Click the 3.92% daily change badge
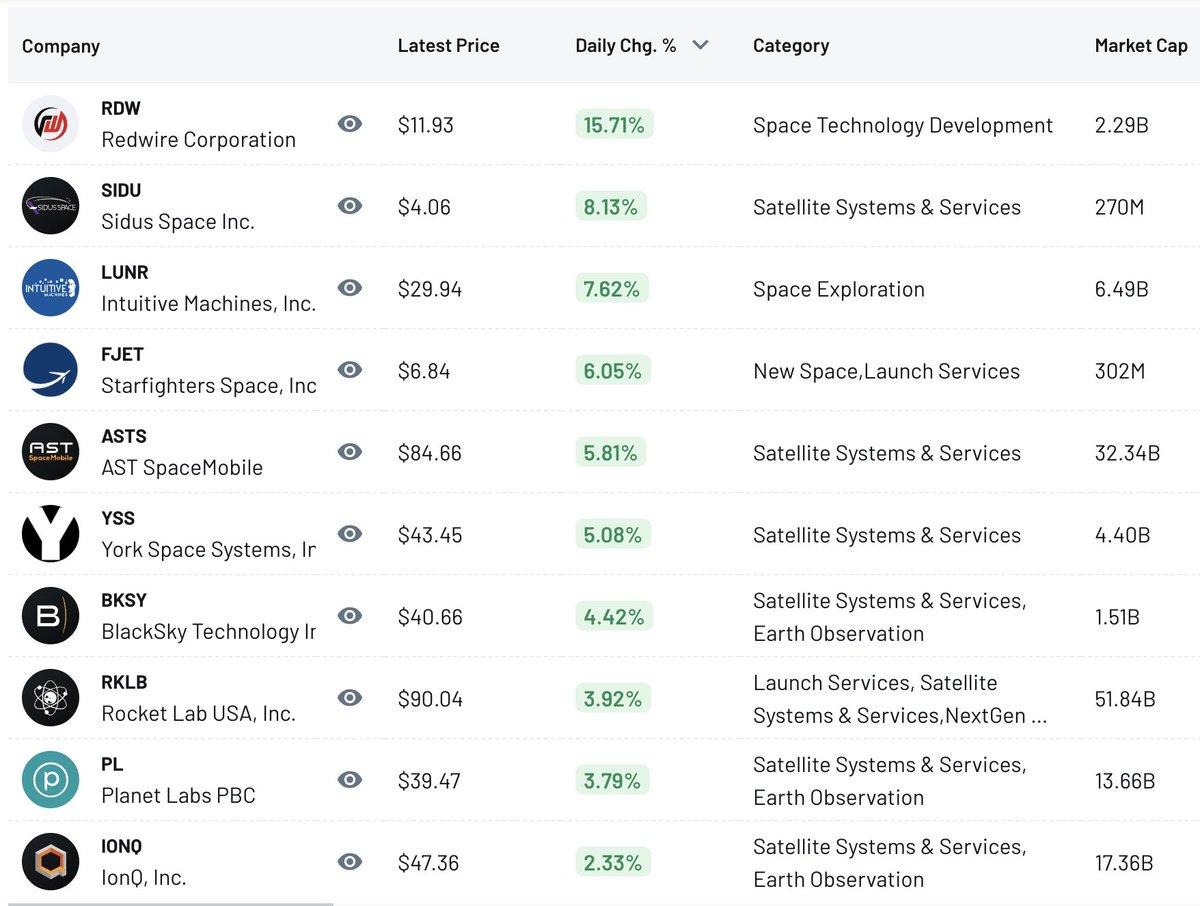1200x906 pixels. coord(613,698)
